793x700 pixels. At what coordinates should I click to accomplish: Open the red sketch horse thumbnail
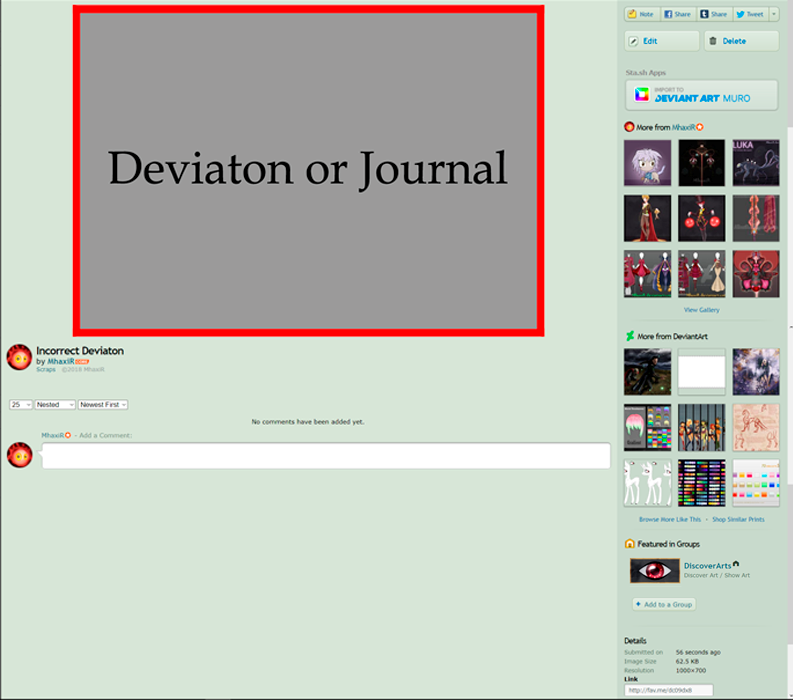[756, 427]
